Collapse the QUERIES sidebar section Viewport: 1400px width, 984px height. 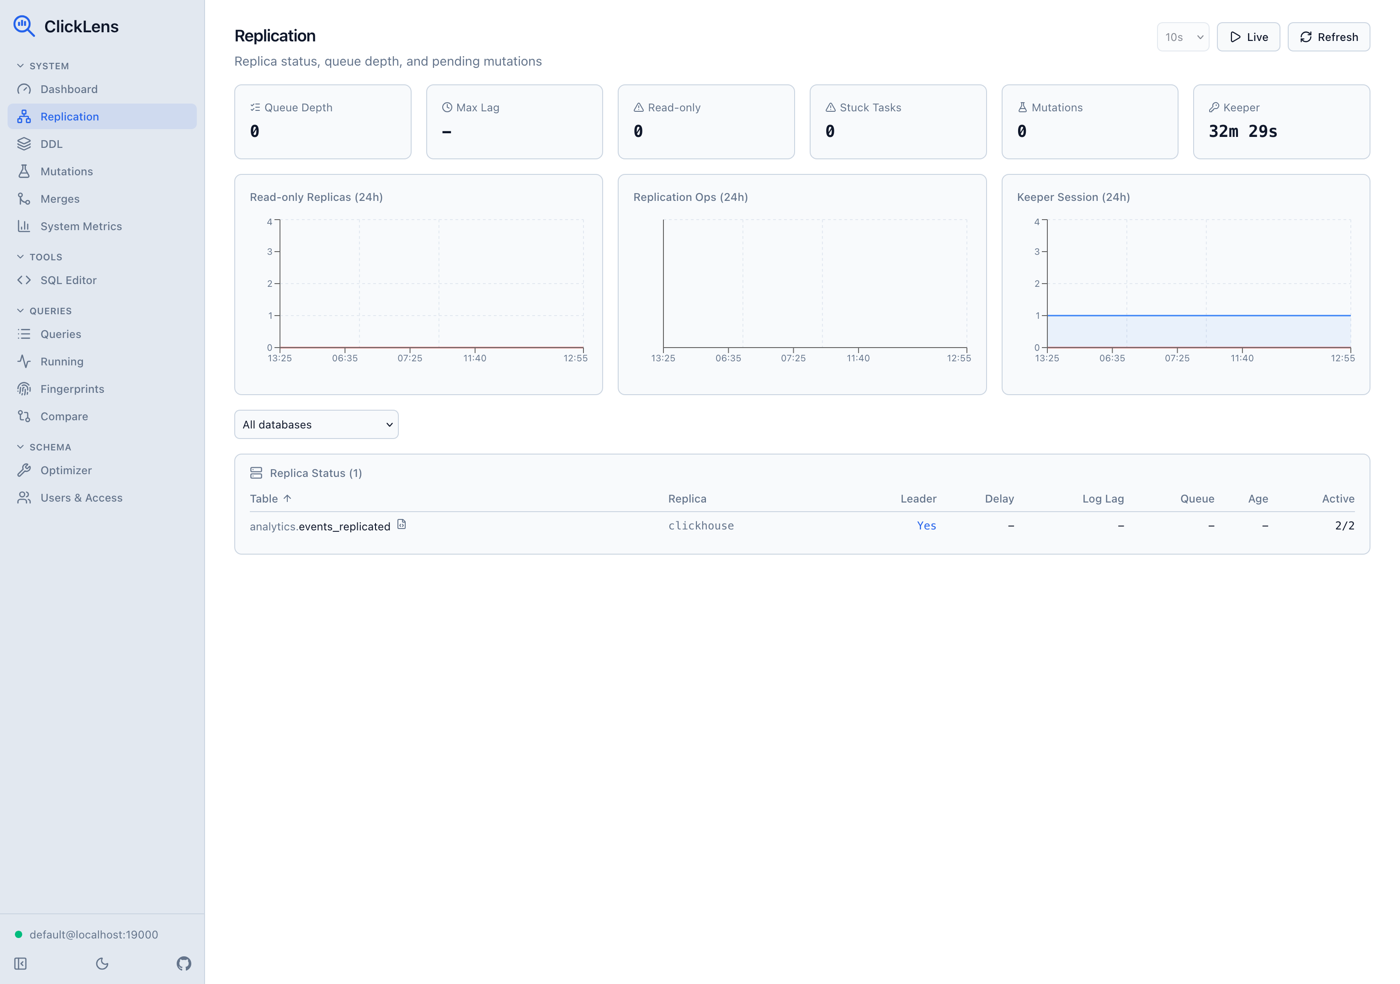point(44,311)
